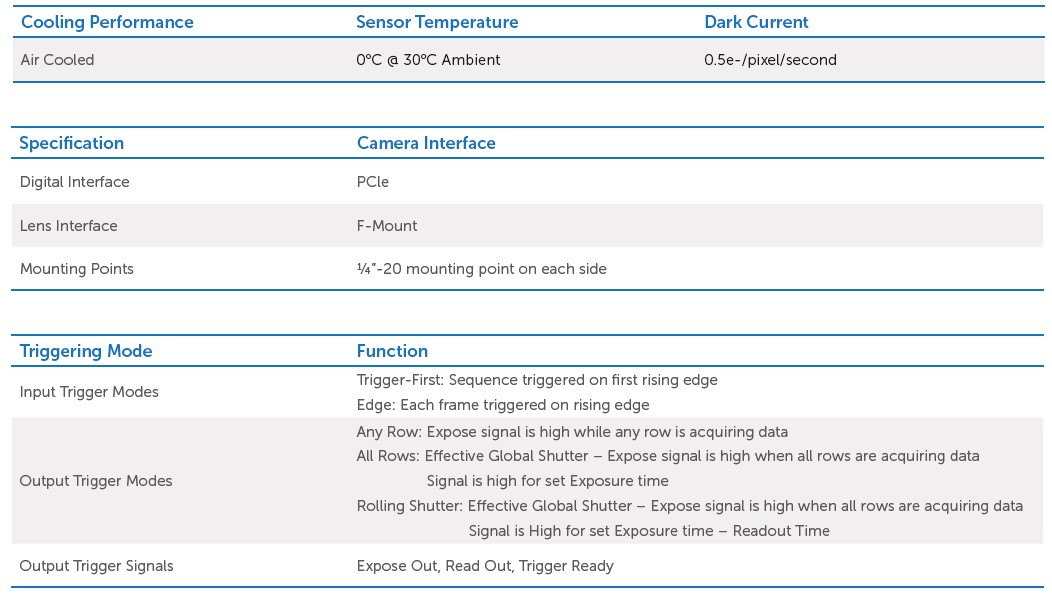The height and width of the screenshot is (597, 1052).
Task: Click the Cooling Performance column header
Action: (x=107, y=22)
